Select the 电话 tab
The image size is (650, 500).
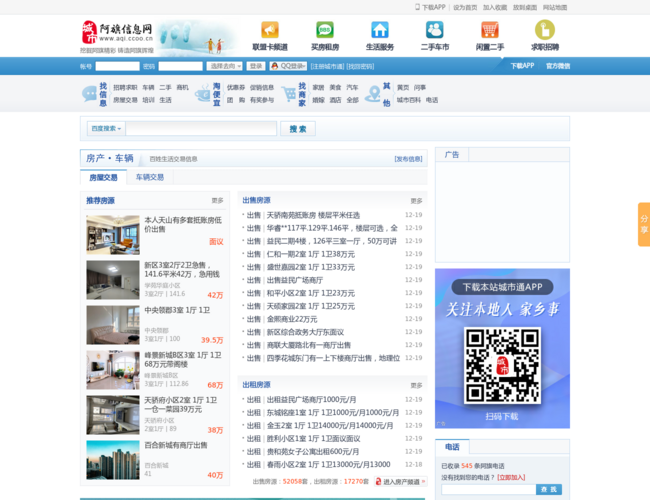point(452,447)
